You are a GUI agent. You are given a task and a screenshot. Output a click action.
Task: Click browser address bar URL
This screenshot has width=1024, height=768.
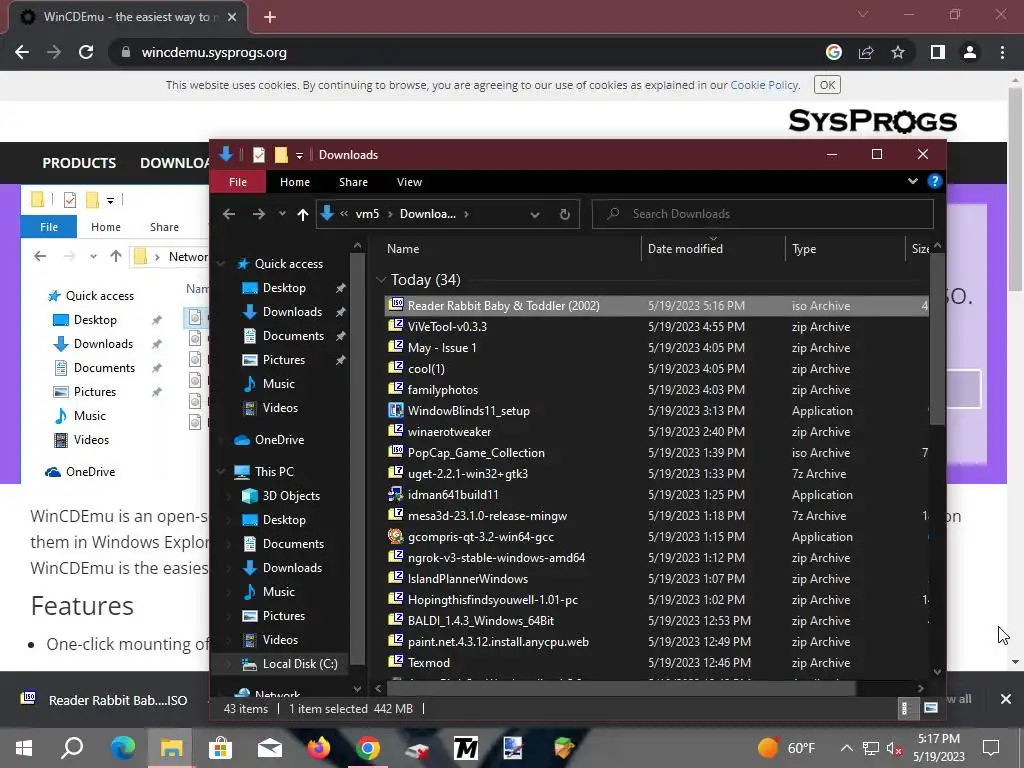pyautogui.click(x=214, y=52)
